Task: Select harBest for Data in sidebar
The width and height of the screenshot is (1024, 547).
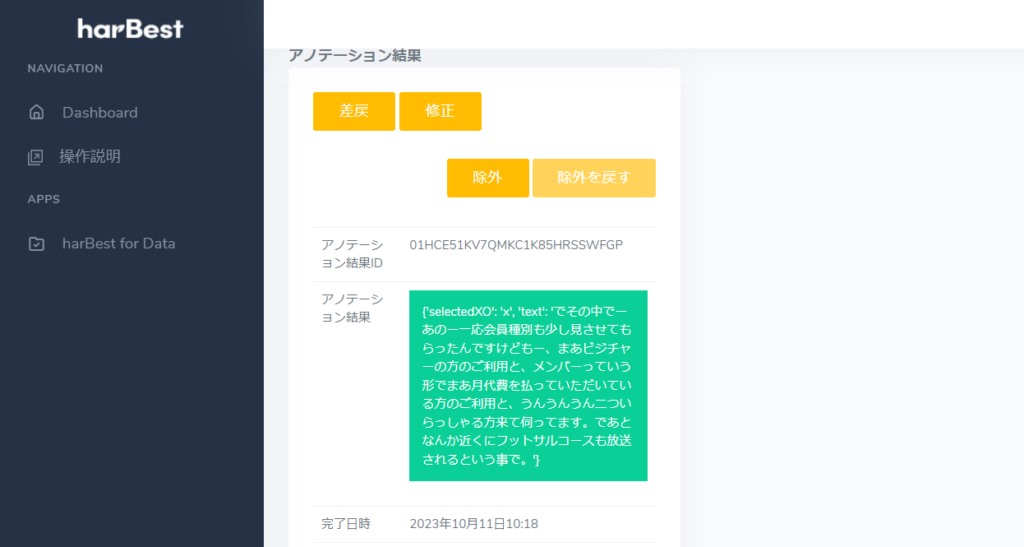Action: [118, 243]
